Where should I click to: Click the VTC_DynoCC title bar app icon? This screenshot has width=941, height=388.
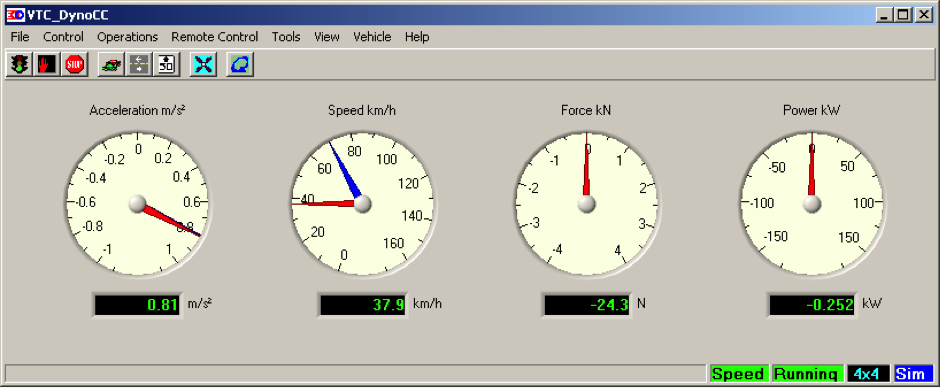[x=15, y=15]
